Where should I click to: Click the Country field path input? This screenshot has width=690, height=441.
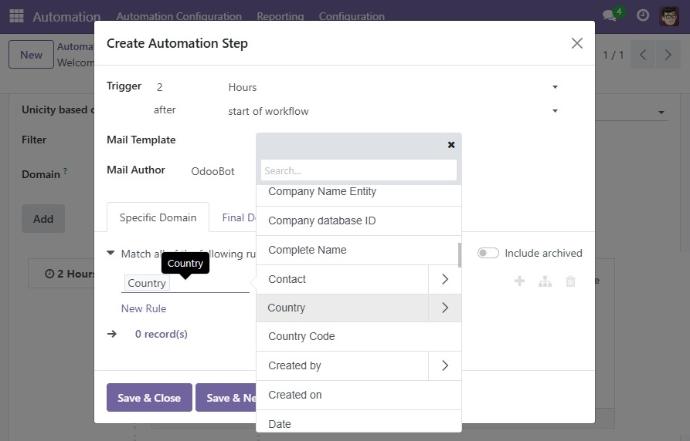pyautogui.click(x=185, y=283)
